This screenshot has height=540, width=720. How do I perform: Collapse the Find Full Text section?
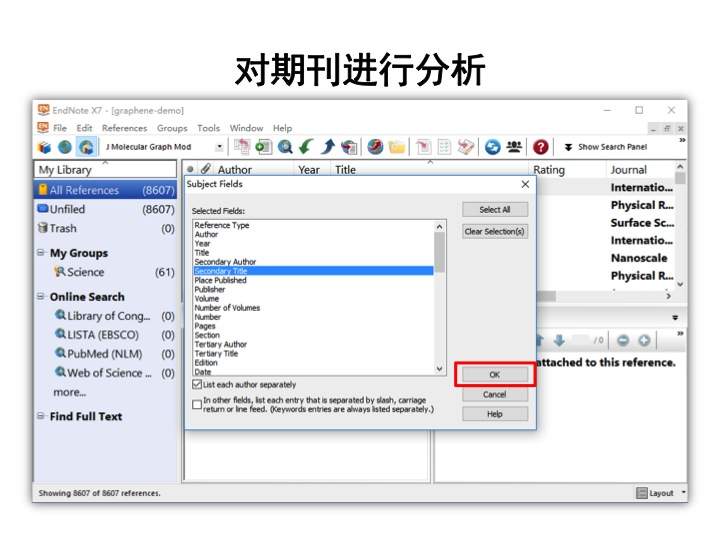41,416
